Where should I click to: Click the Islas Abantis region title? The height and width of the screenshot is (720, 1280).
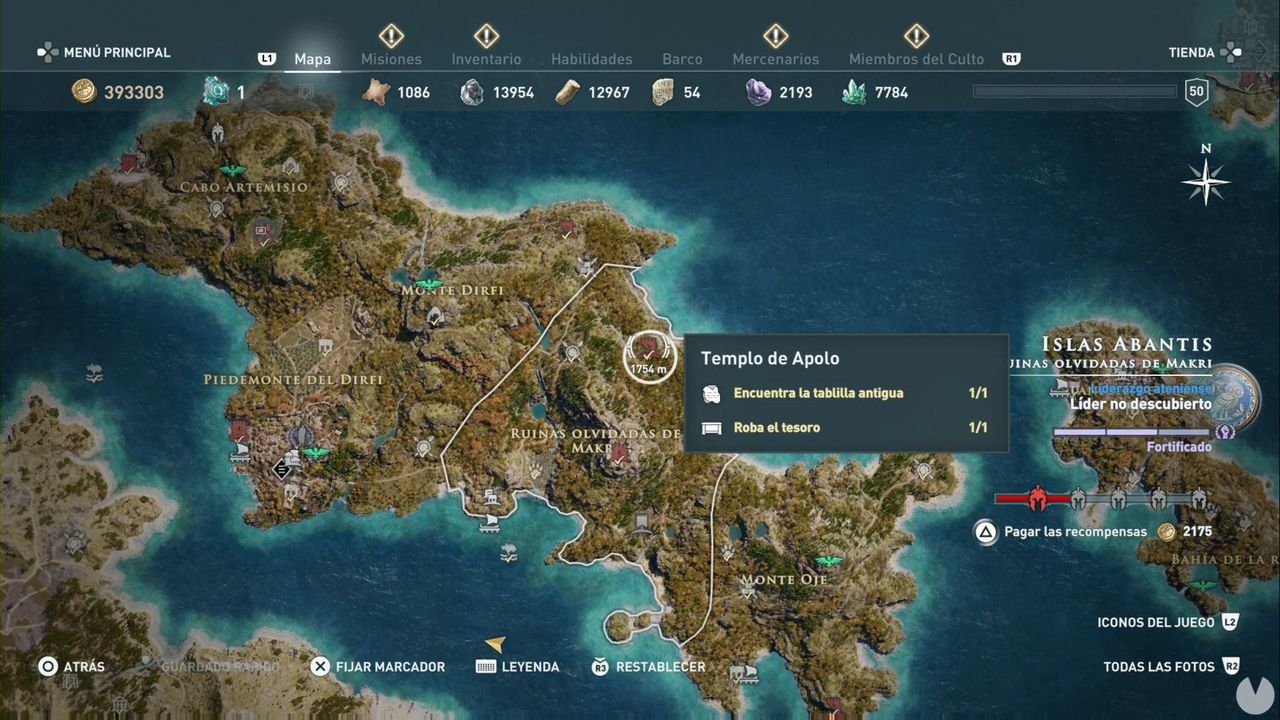[1127, 344]
